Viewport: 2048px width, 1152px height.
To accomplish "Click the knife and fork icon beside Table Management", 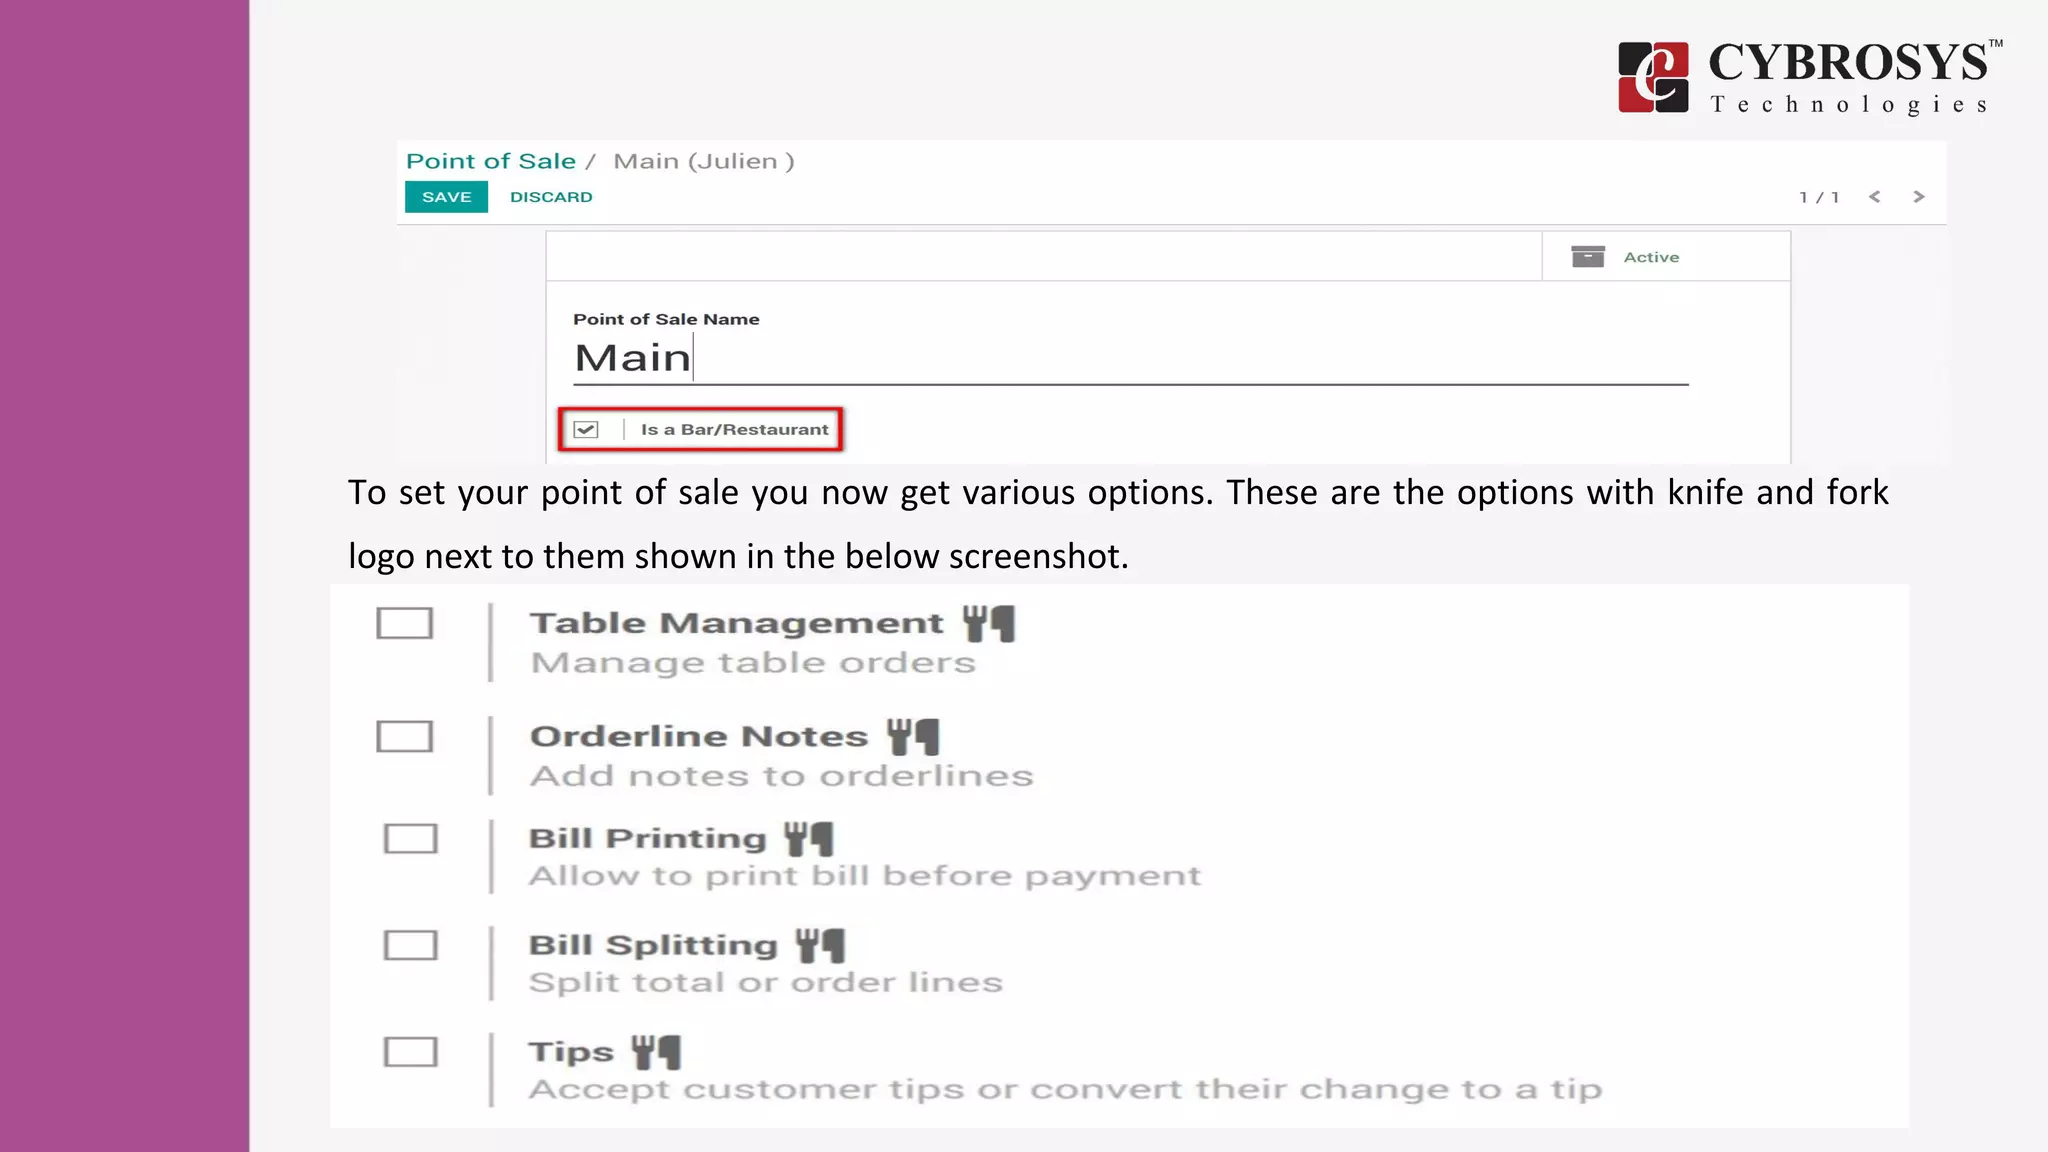I will (989, 623).
